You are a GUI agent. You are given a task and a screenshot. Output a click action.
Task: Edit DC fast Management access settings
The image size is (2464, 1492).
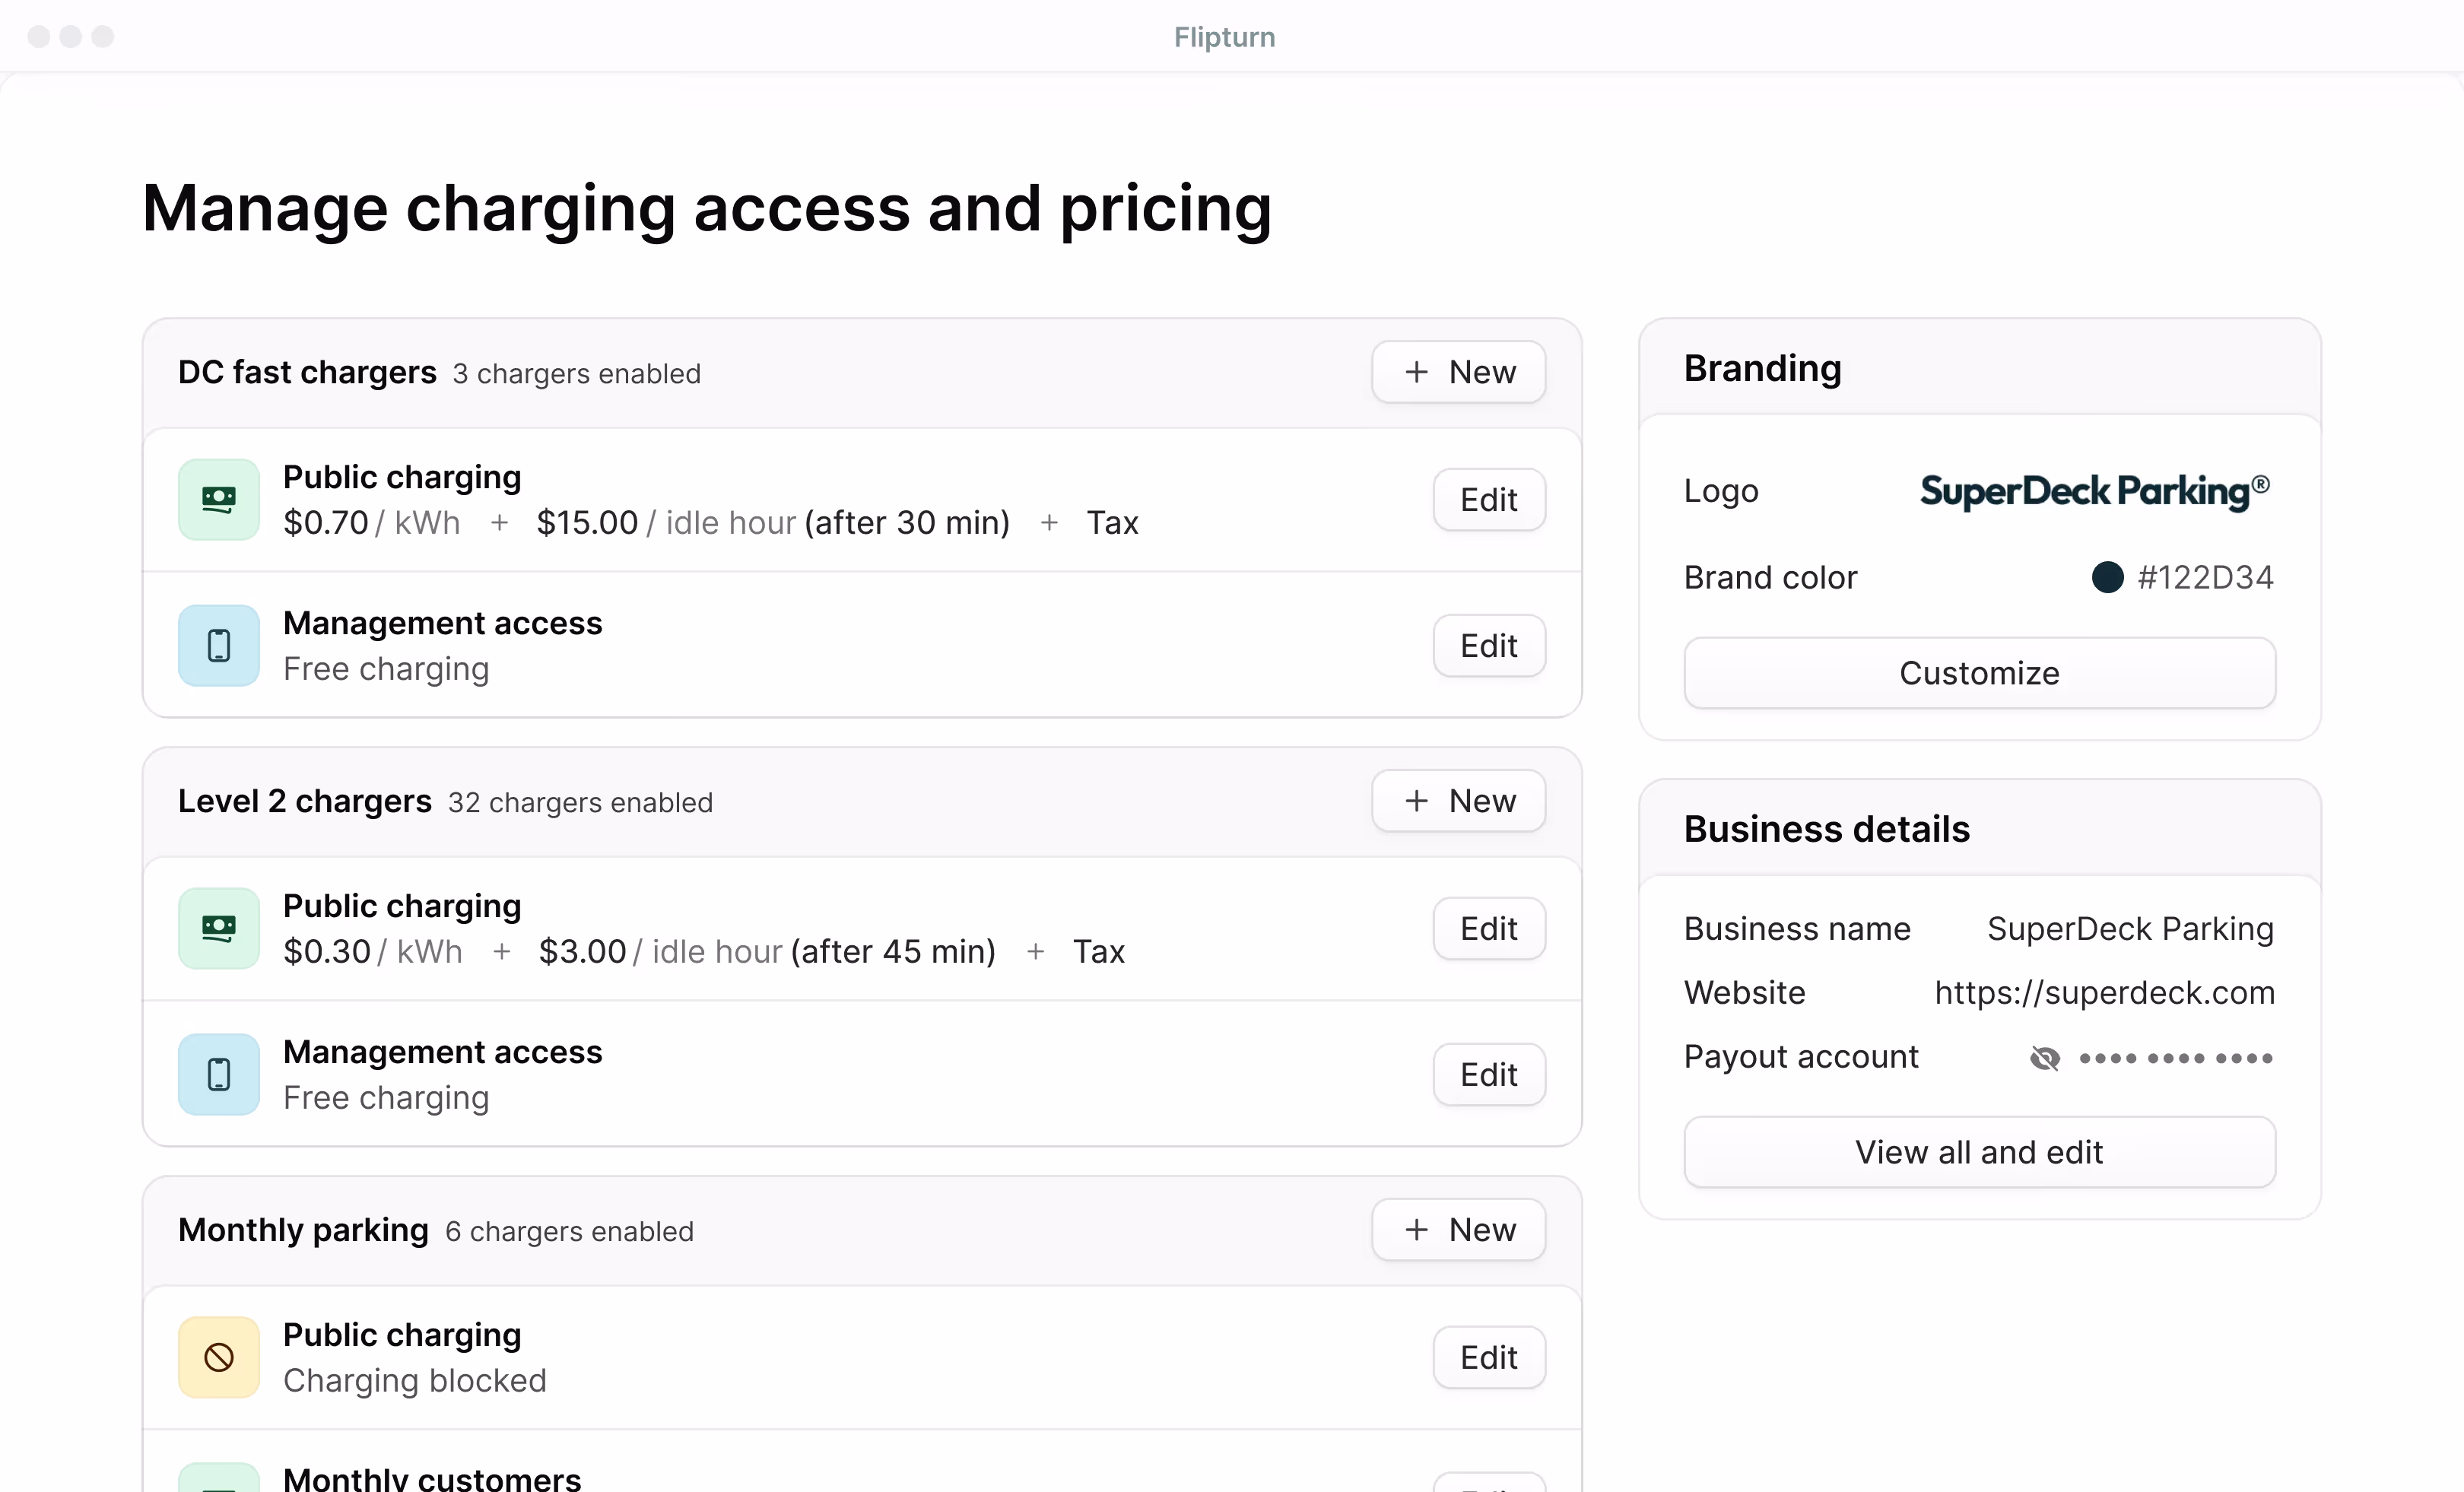pos(1488,645)
